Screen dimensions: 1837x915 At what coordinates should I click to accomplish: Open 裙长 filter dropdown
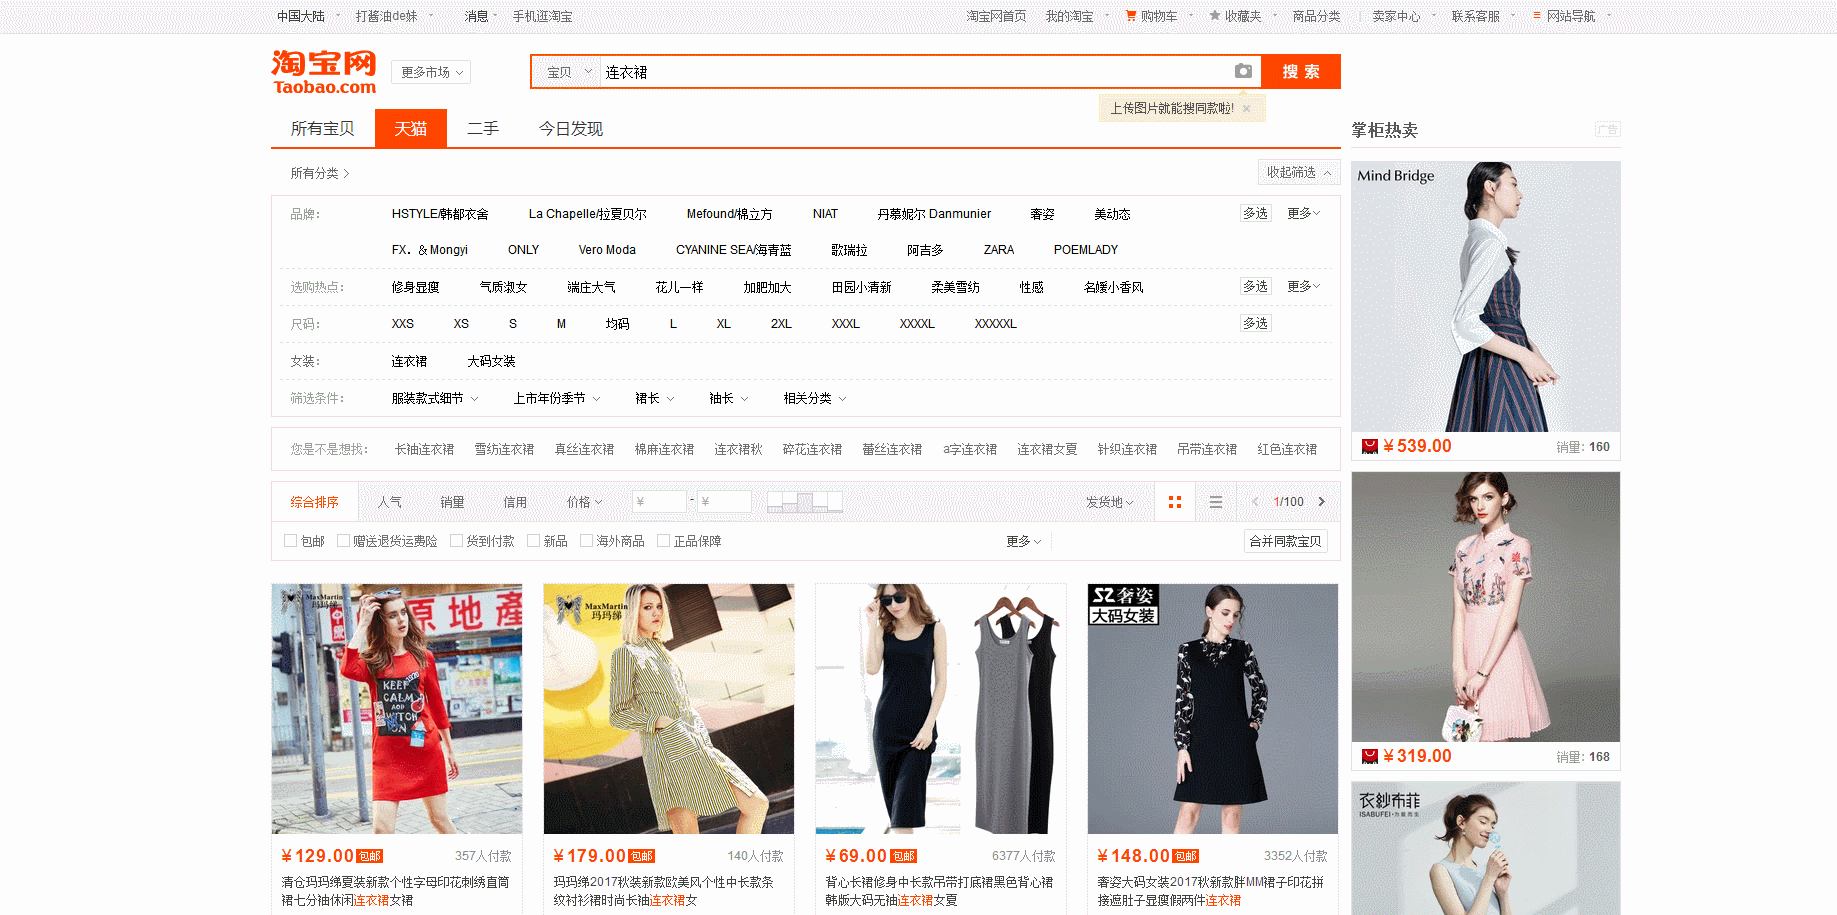click(655, 398)
